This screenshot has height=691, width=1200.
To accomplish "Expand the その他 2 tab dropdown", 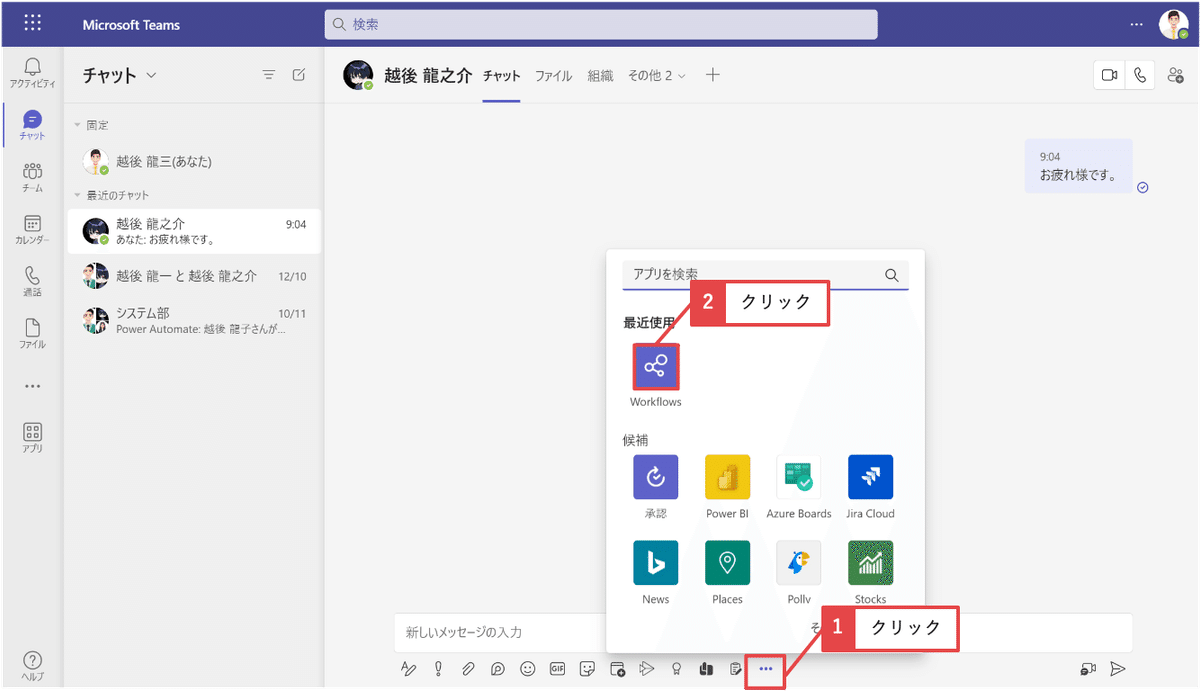I will click(656, 76).
